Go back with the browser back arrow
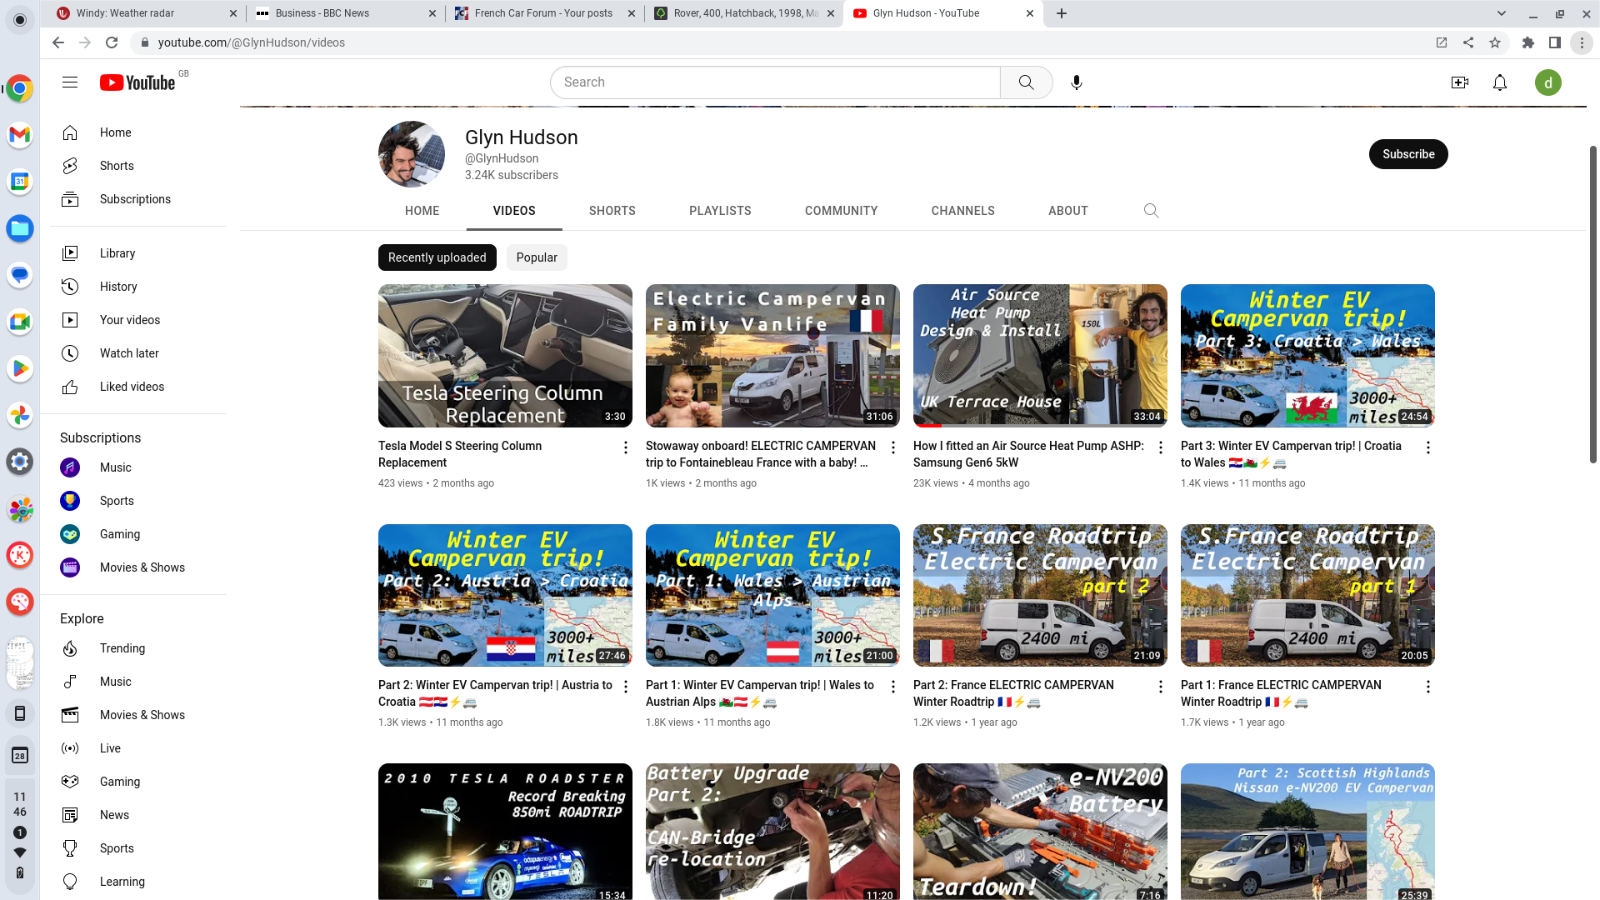Screen dimensions: 1600x900 58,42
